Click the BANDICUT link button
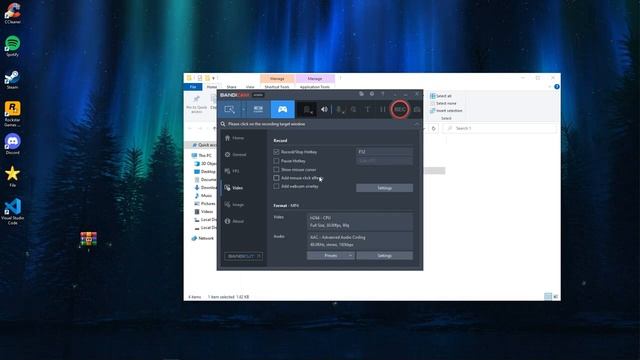This screenshot has width=640, height=360. 243,256
